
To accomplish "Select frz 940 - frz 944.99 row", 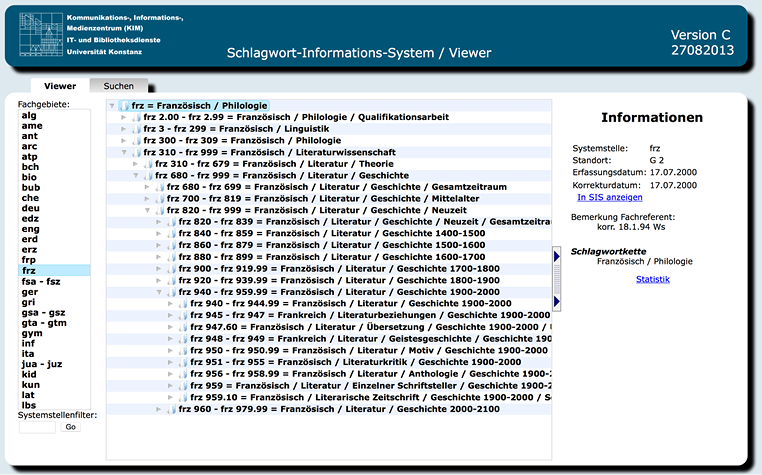I will 329,304.
